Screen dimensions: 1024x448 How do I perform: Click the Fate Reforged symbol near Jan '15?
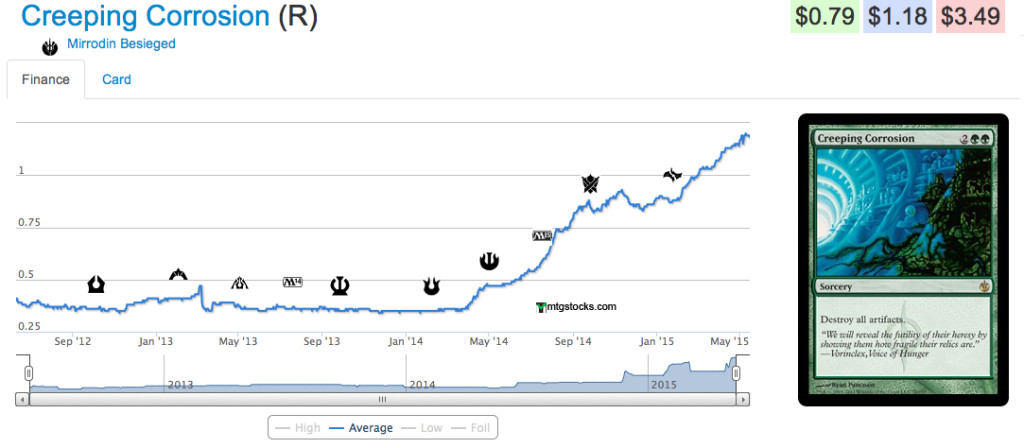pos(672,174)
